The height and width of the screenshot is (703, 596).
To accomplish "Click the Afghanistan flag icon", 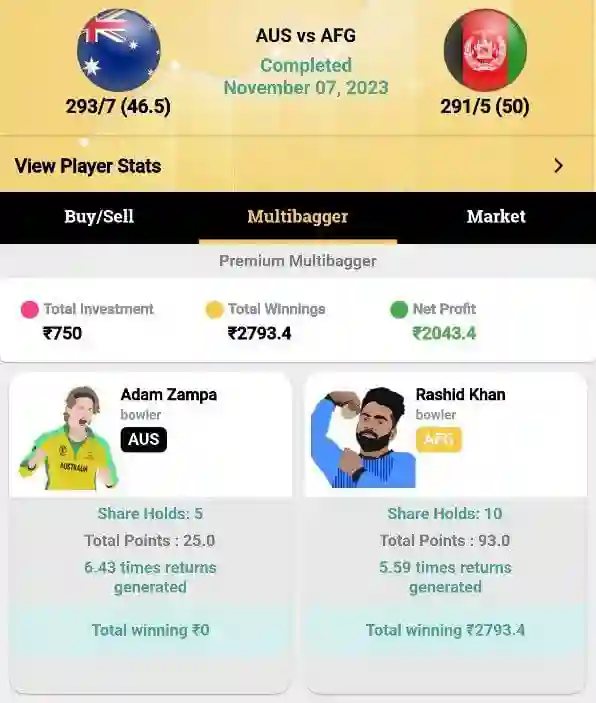I will click(x=485, y=50).
